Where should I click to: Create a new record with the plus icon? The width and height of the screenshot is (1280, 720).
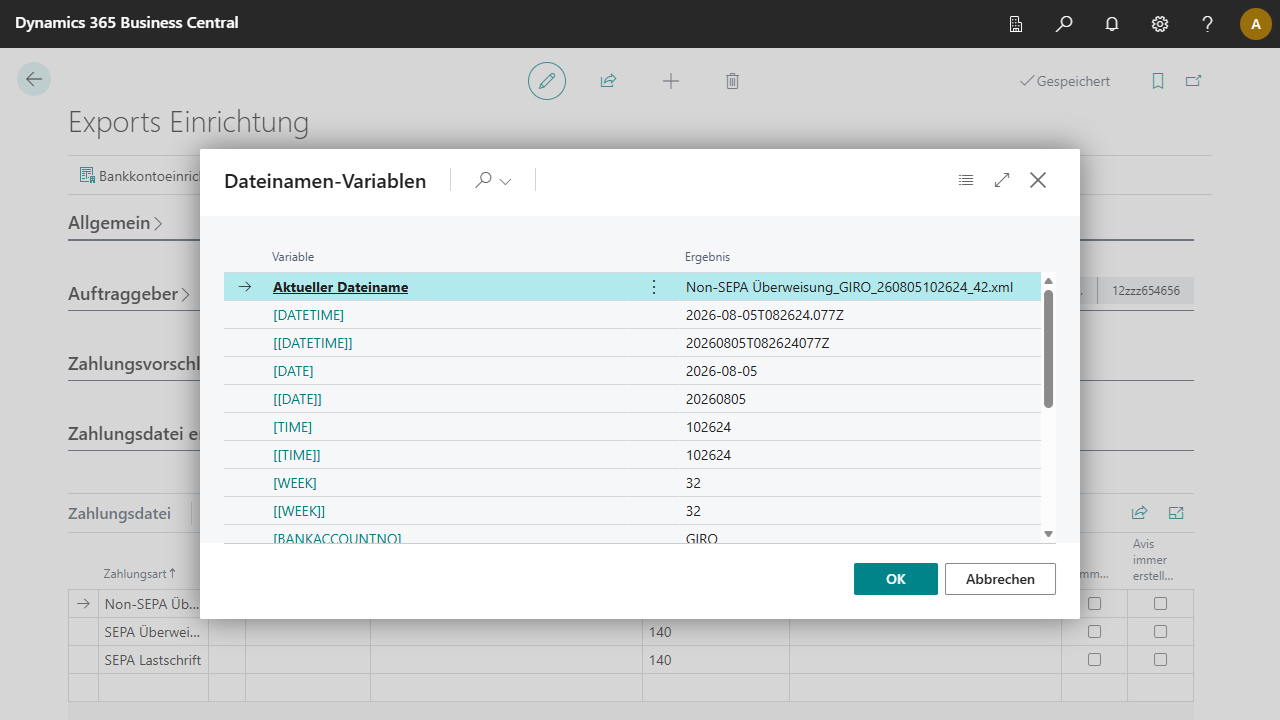point(671,81)
